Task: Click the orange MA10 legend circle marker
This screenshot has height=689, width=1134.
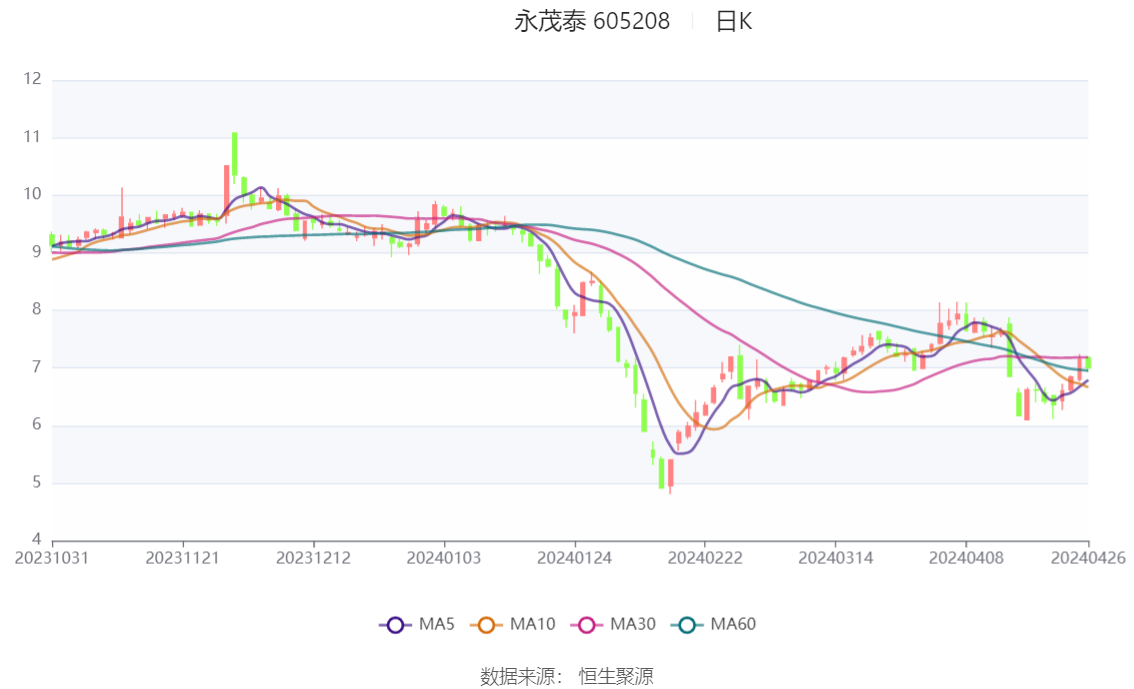Action: [x=487, y=625]
